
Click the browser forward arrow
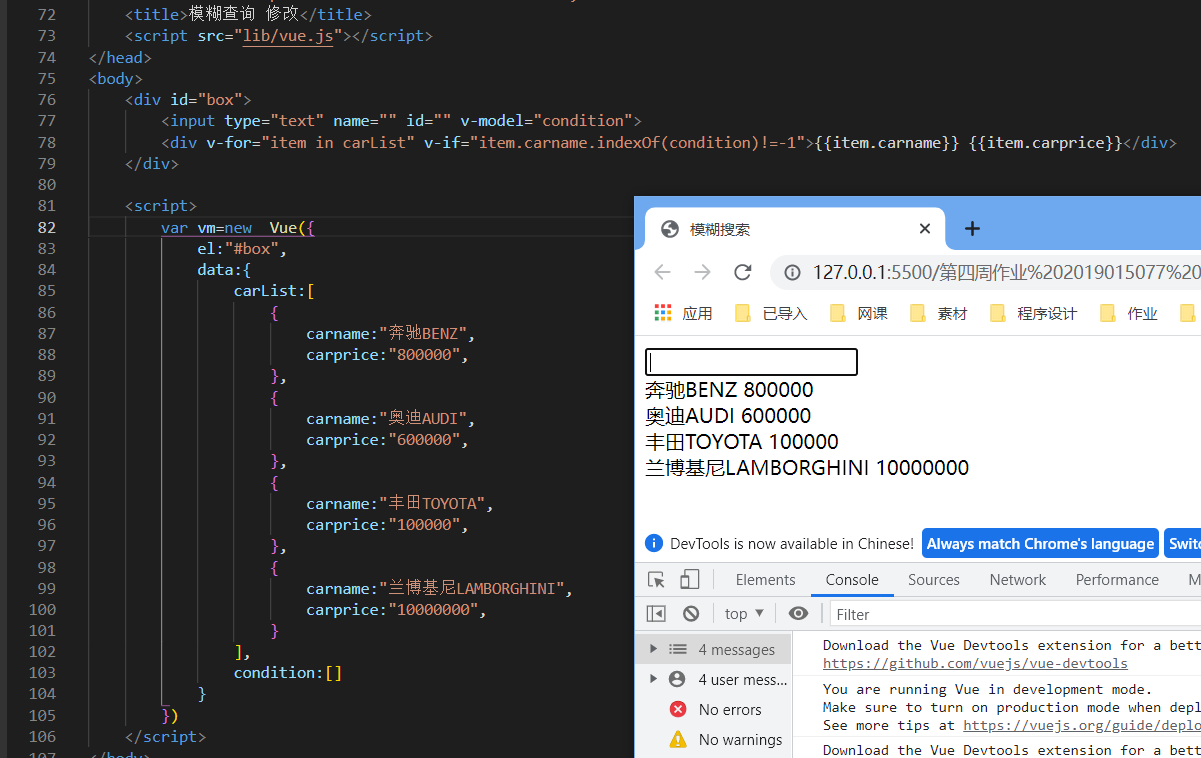click(x=702, y=272)
